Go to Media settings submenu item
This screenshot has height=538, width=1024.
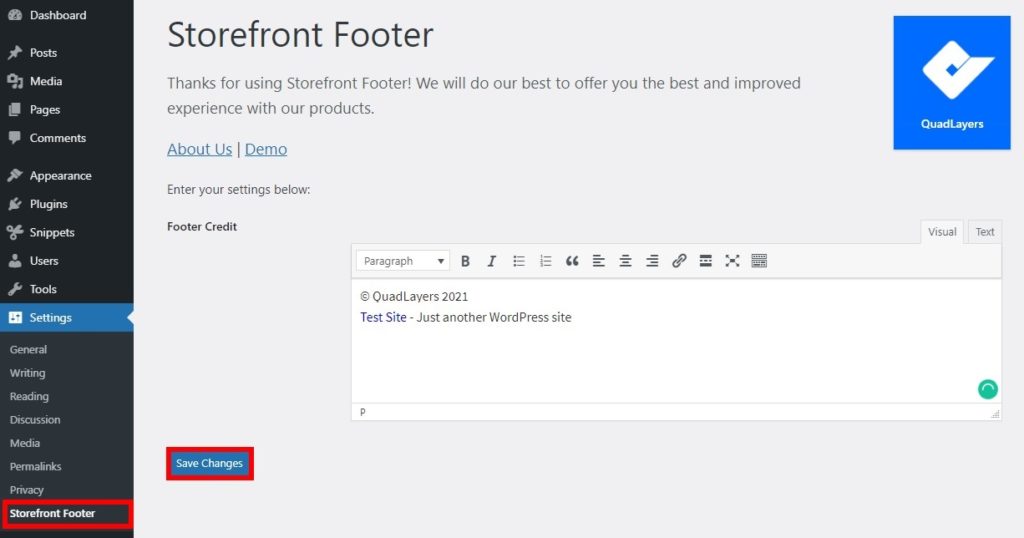click(25, 443)
